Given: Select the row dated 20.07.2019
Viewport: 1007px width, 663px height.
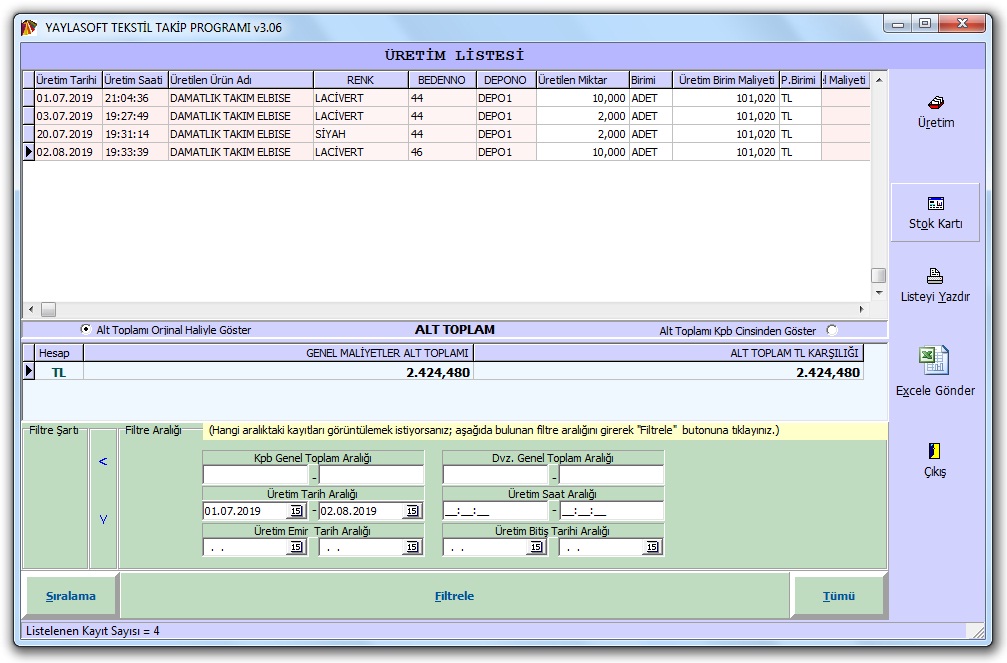Looking at the screenshot, I should [446, 134].
